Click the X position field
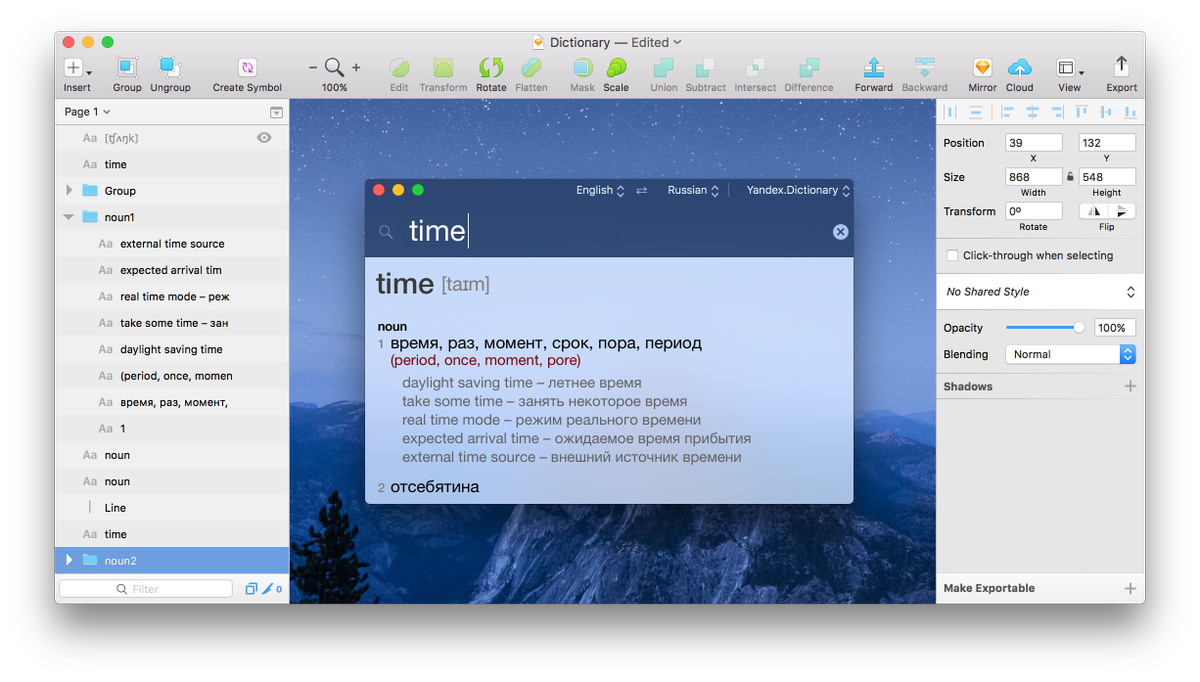This screenshot has width=1200, height=682. coord(1034,143)
